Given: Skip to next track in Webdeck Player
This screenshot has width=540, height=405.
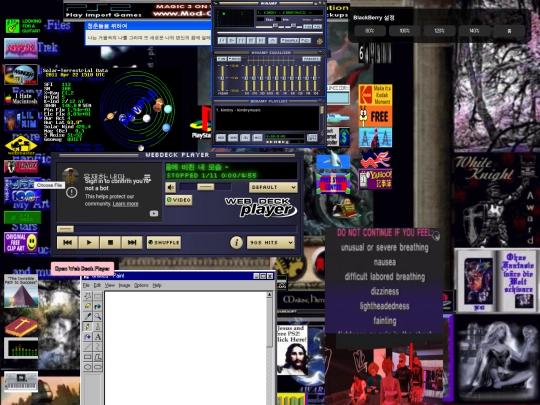Looking at the screenshot, I should 132,242.
